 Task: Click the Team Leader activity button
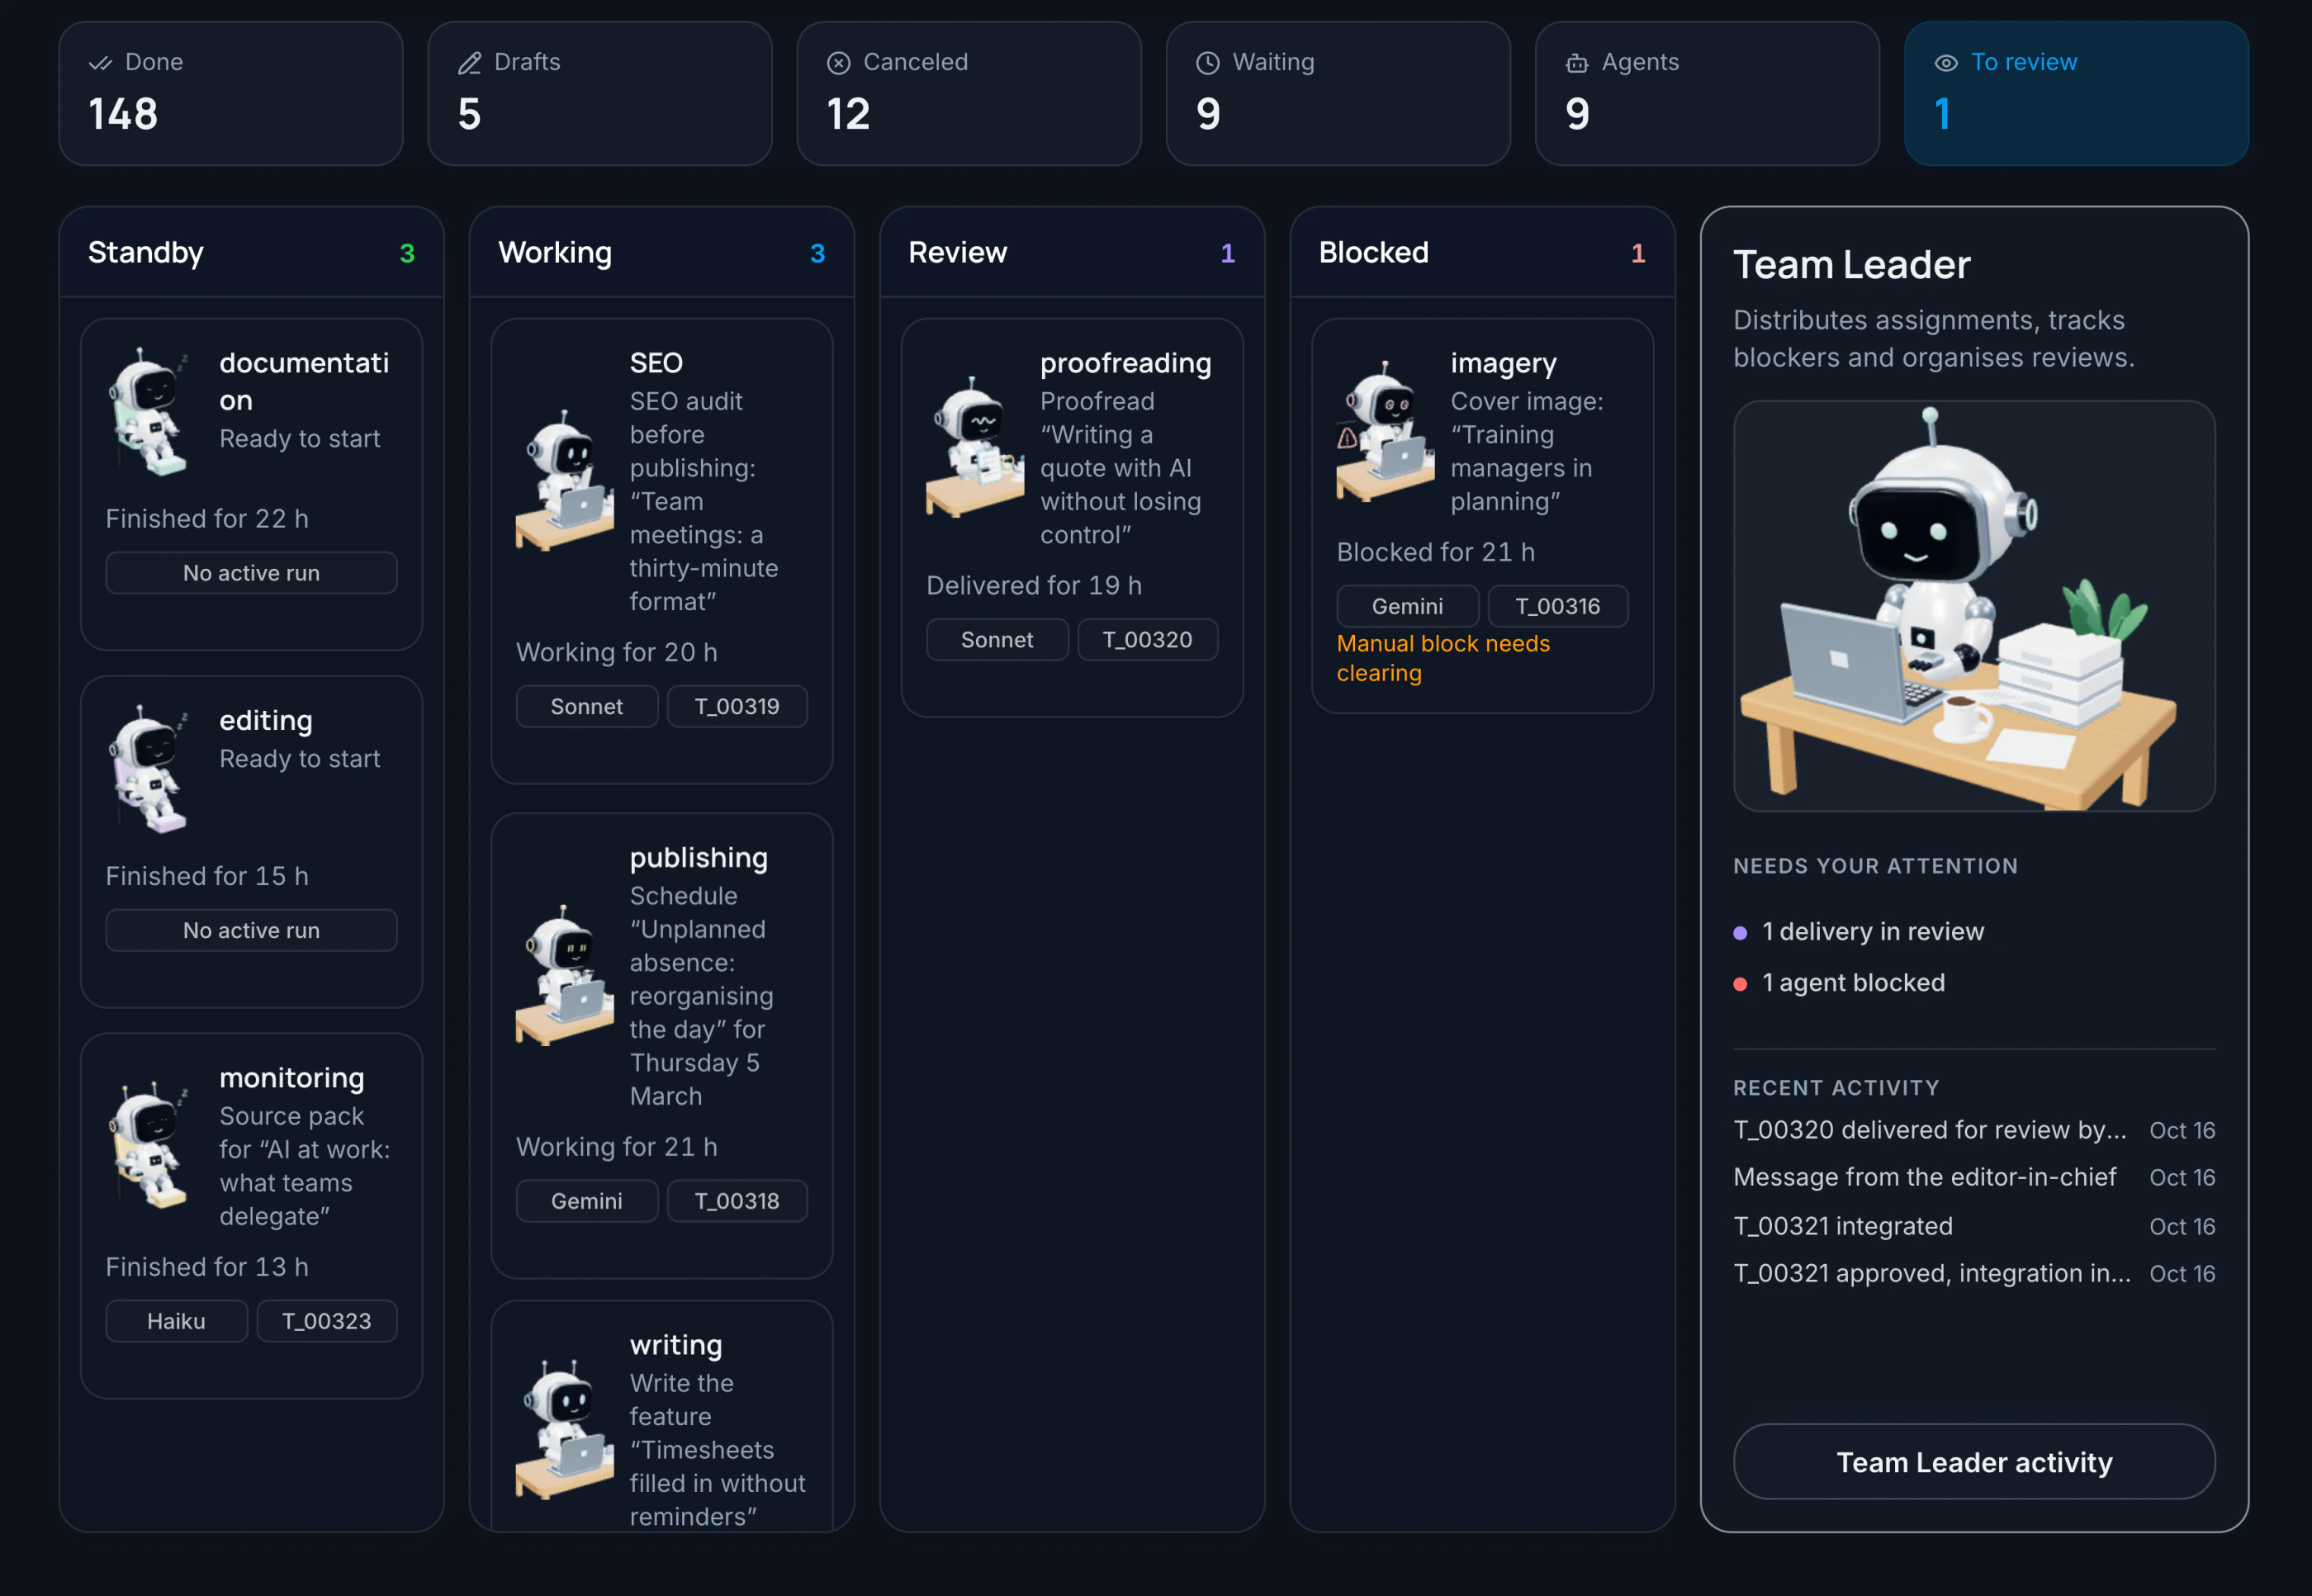(x=1974, y=1462)
